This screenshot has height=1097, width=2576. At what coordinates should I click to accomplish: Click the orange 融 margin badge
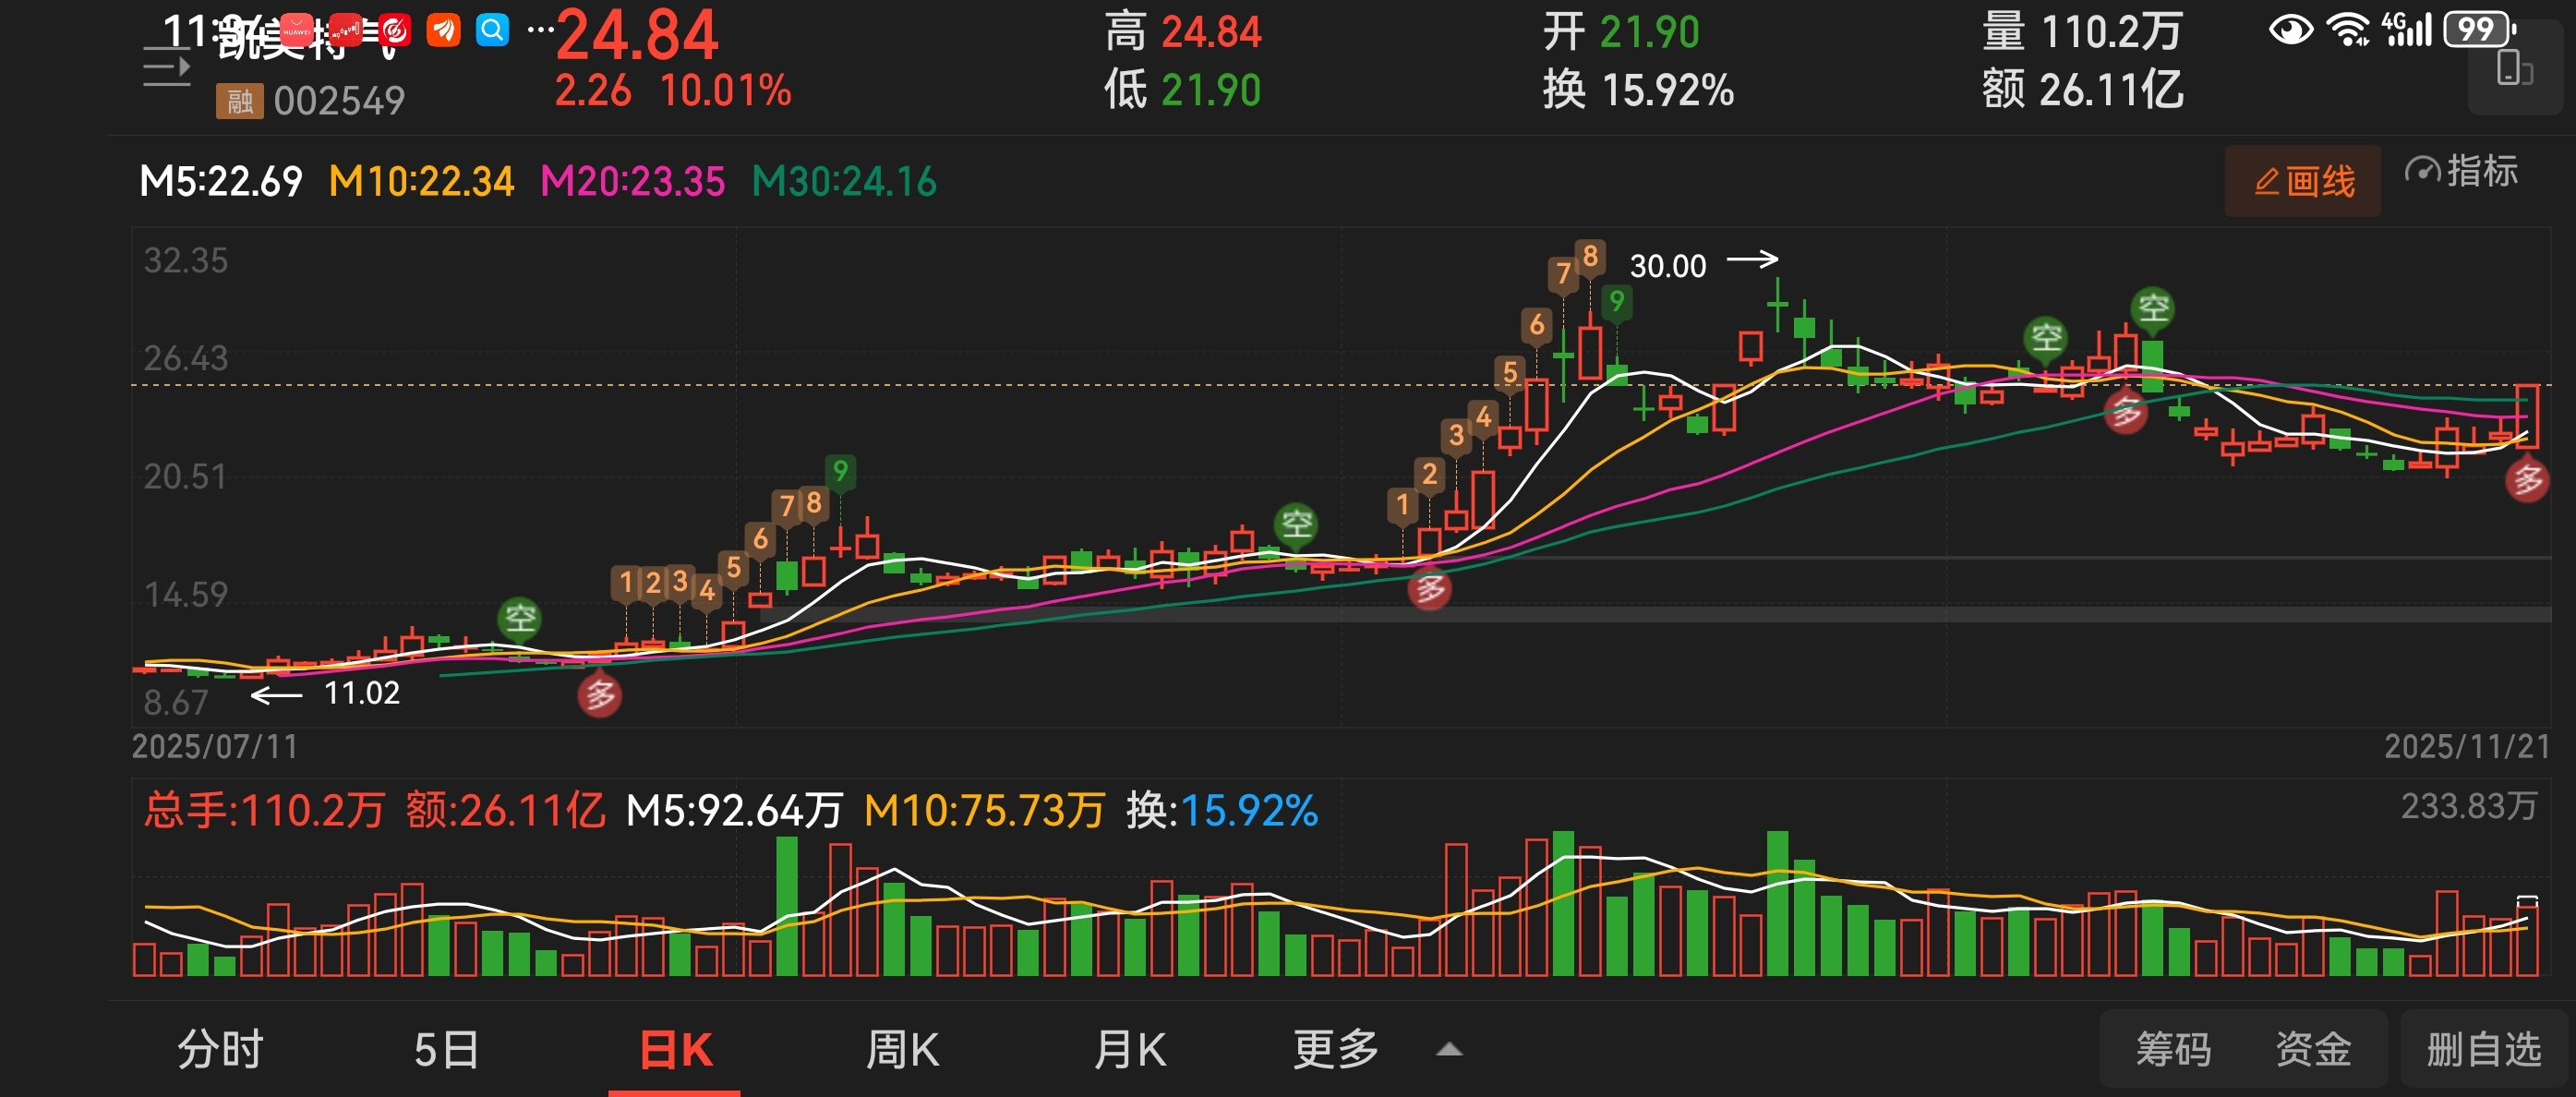pos(239,101)
